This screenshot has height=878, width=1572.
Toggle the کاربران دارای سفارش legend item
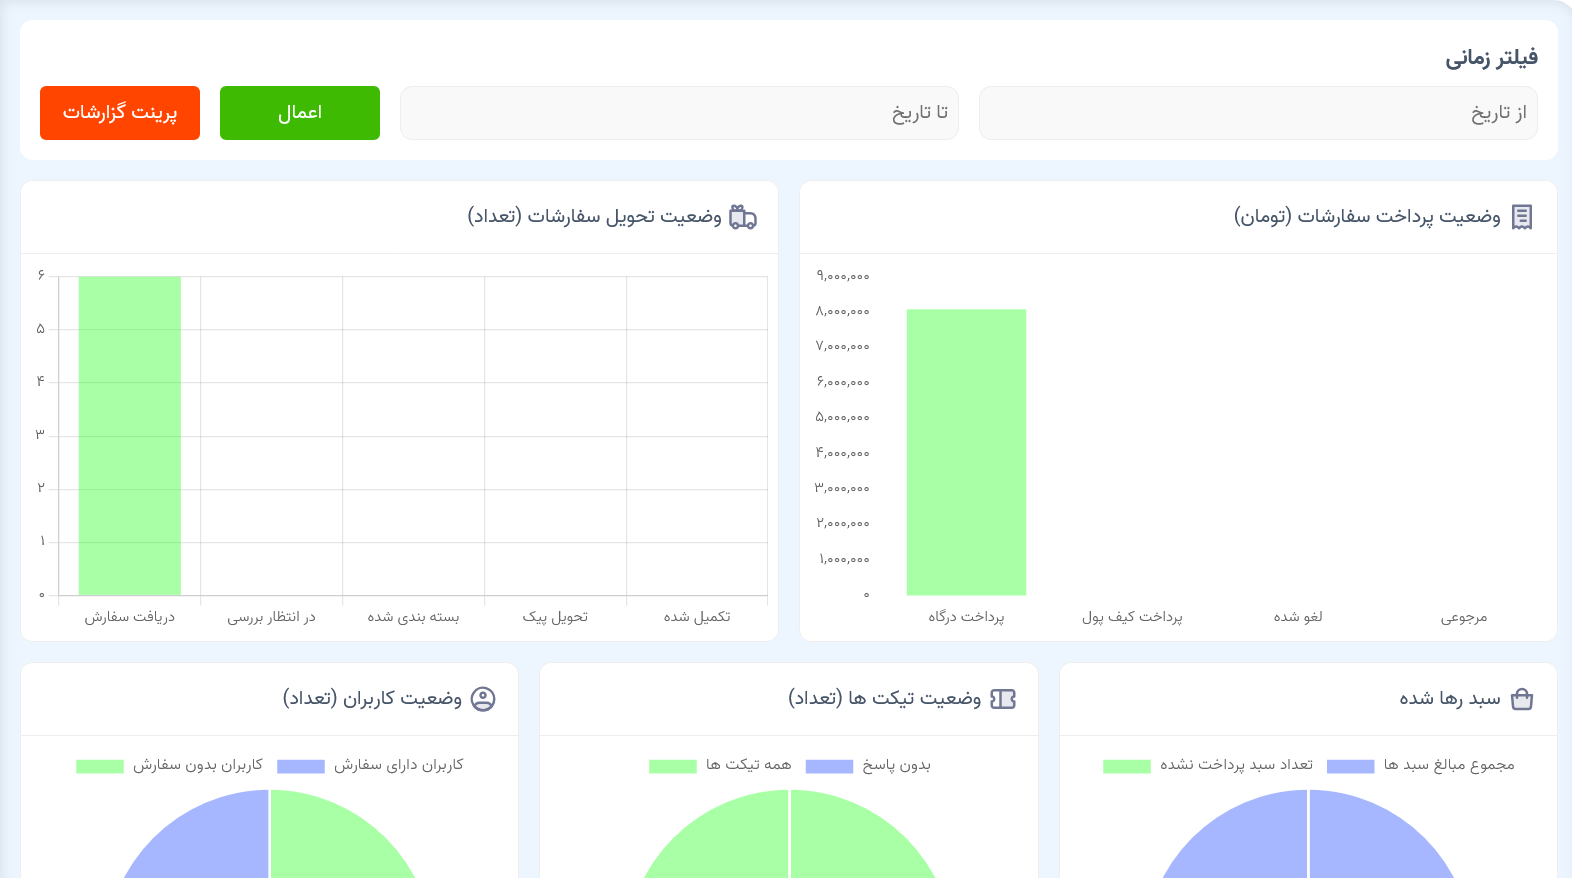(371, 765)
